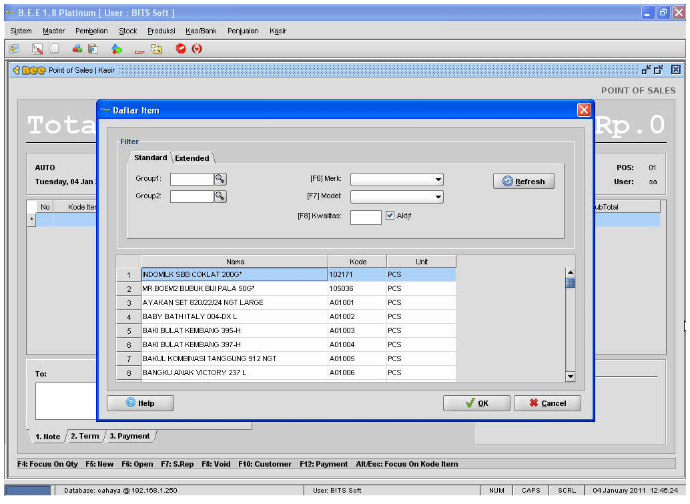The image size is (690, 504).
Task: Select row INDOMILK SBB COKLAT 200G*
Action: click(286, 275)
